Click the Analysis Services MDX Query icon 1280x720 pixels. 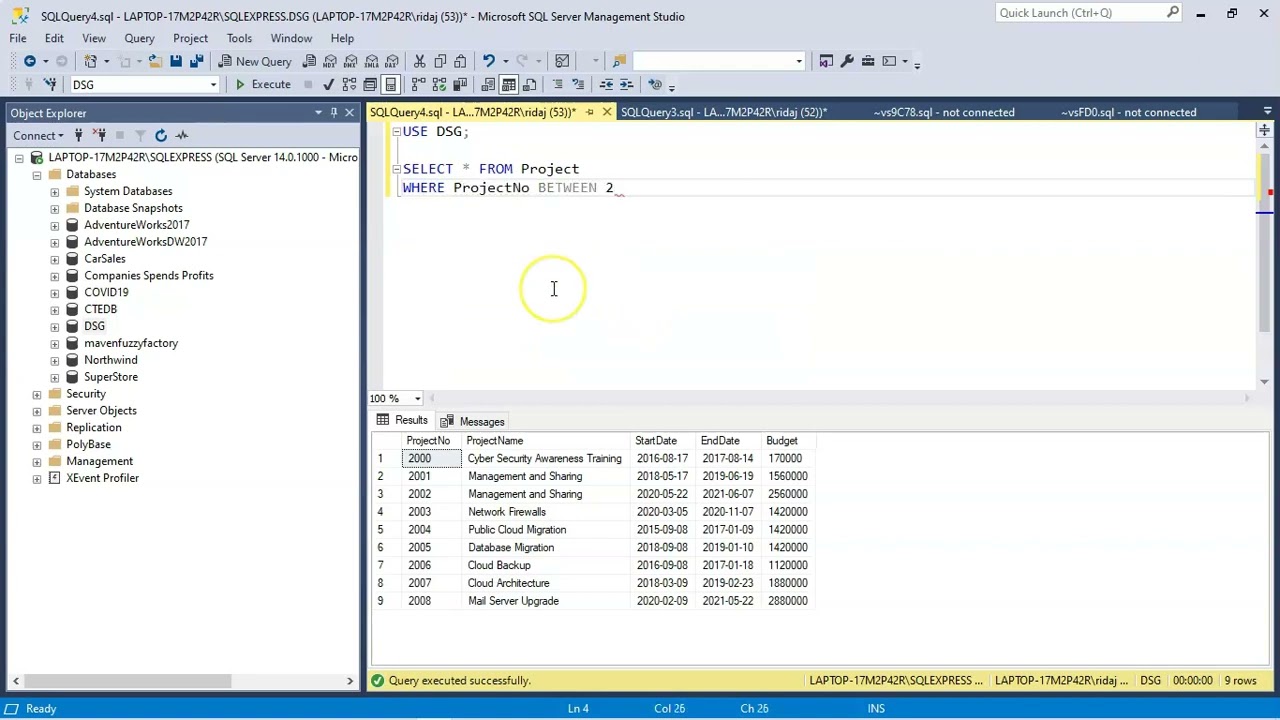[330, 61]
